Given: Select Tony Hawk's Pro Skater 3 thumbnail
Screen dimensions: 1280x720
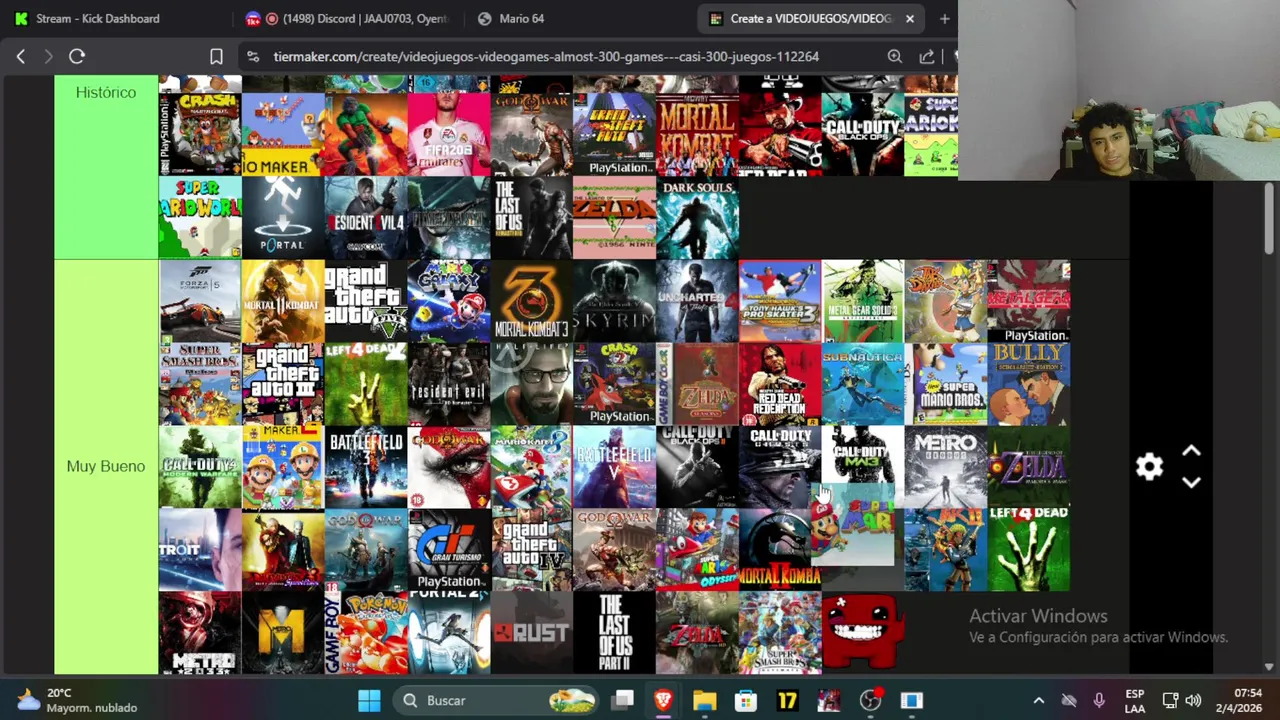Looking at the screenshot, I should [781, 301].
